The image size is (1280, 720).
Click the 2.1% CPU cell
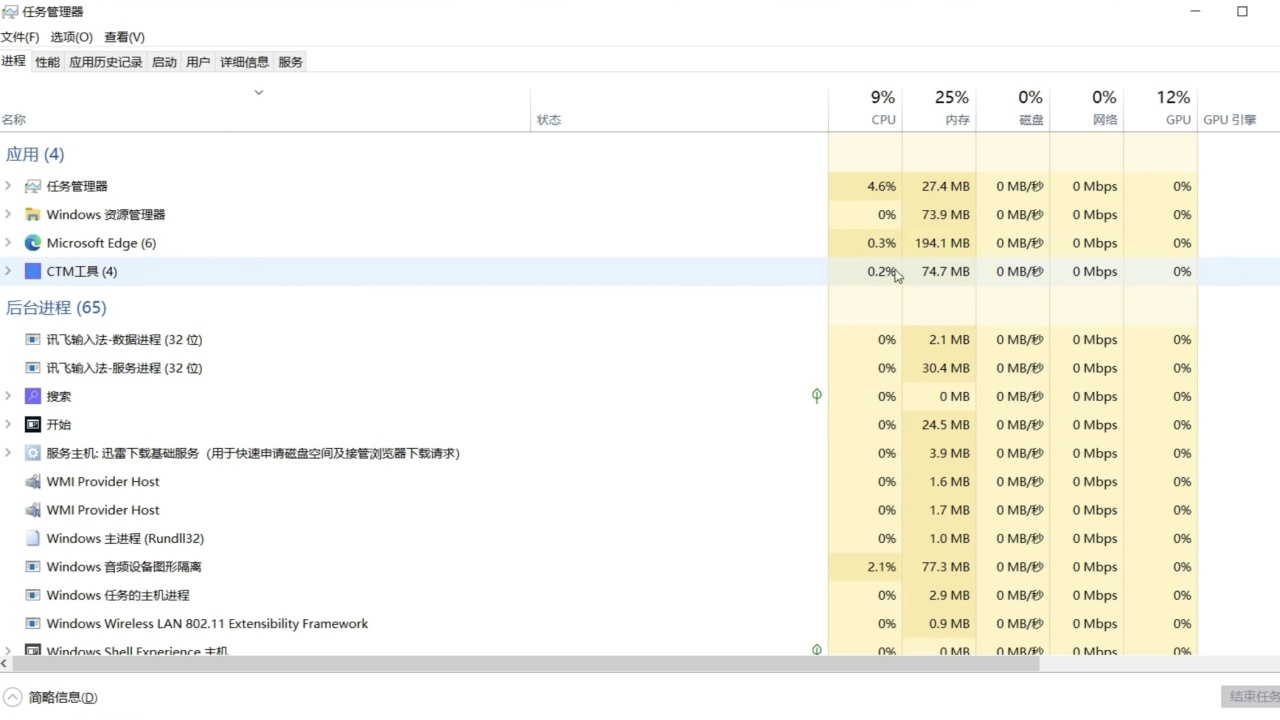point(865,567)
